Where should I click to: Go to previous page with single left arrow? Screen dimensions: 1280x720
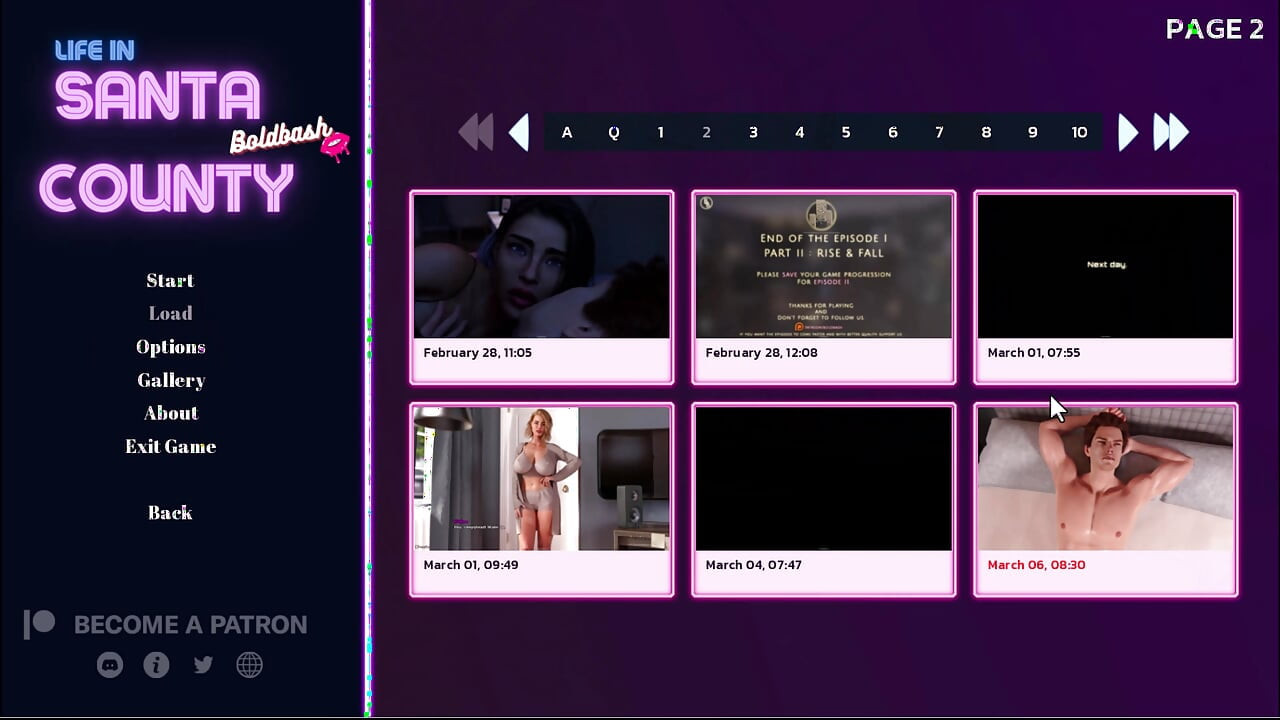pos(518,132)
